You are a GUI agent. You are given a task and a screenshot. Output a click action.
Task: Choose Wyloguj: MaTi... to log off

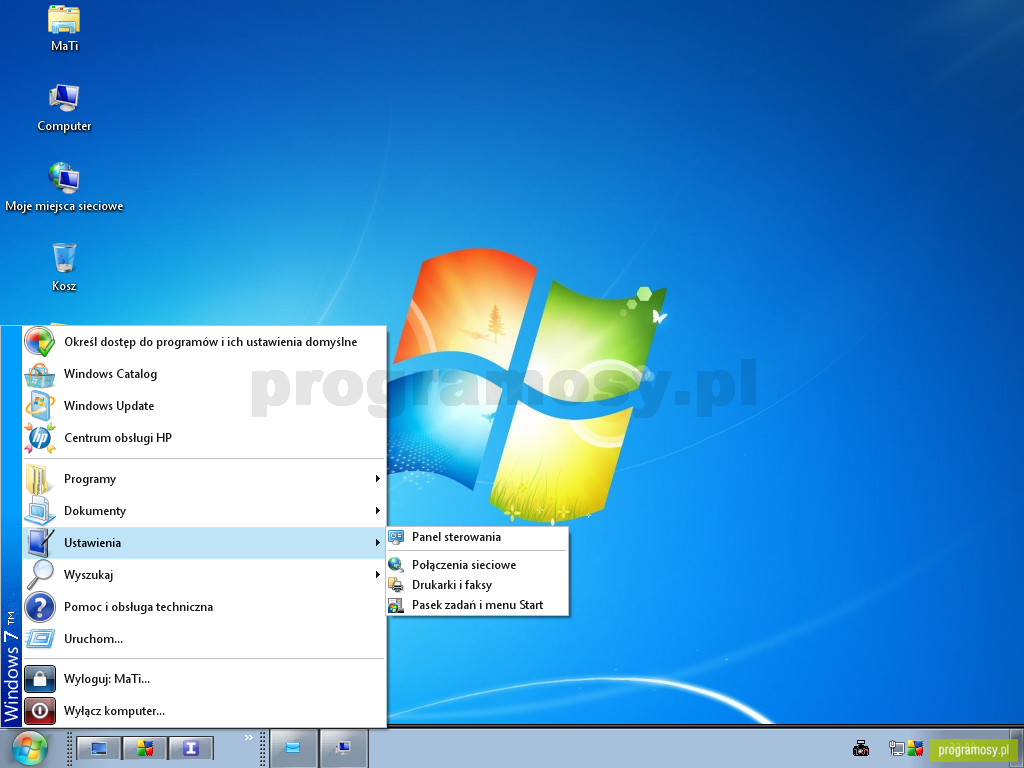click(x=204, y=679)
